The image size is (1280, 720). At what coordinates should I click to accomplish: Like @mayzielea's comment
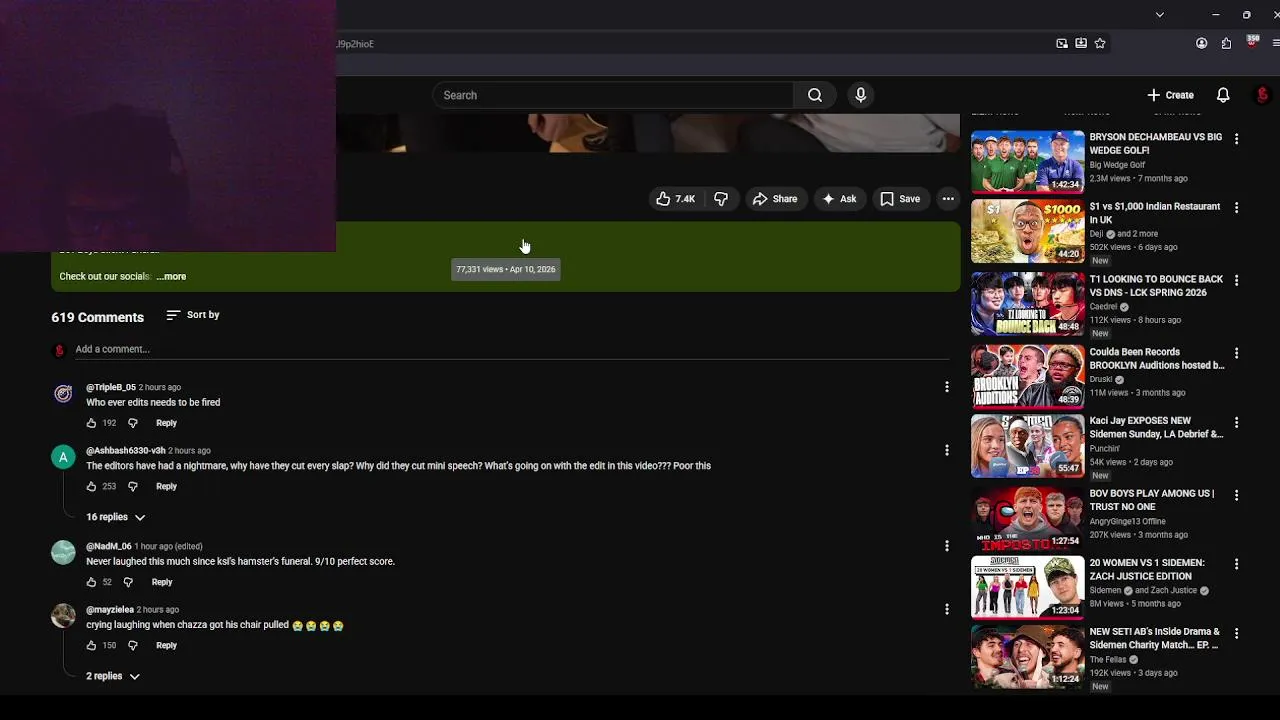[x=91, y=645]
